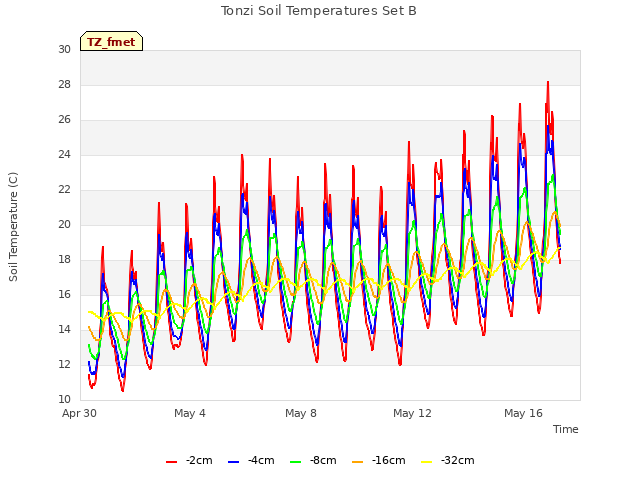640x480 pixels.
Task: Click the yellow -32cm legend swatch
Action: [x=427, y=462]
